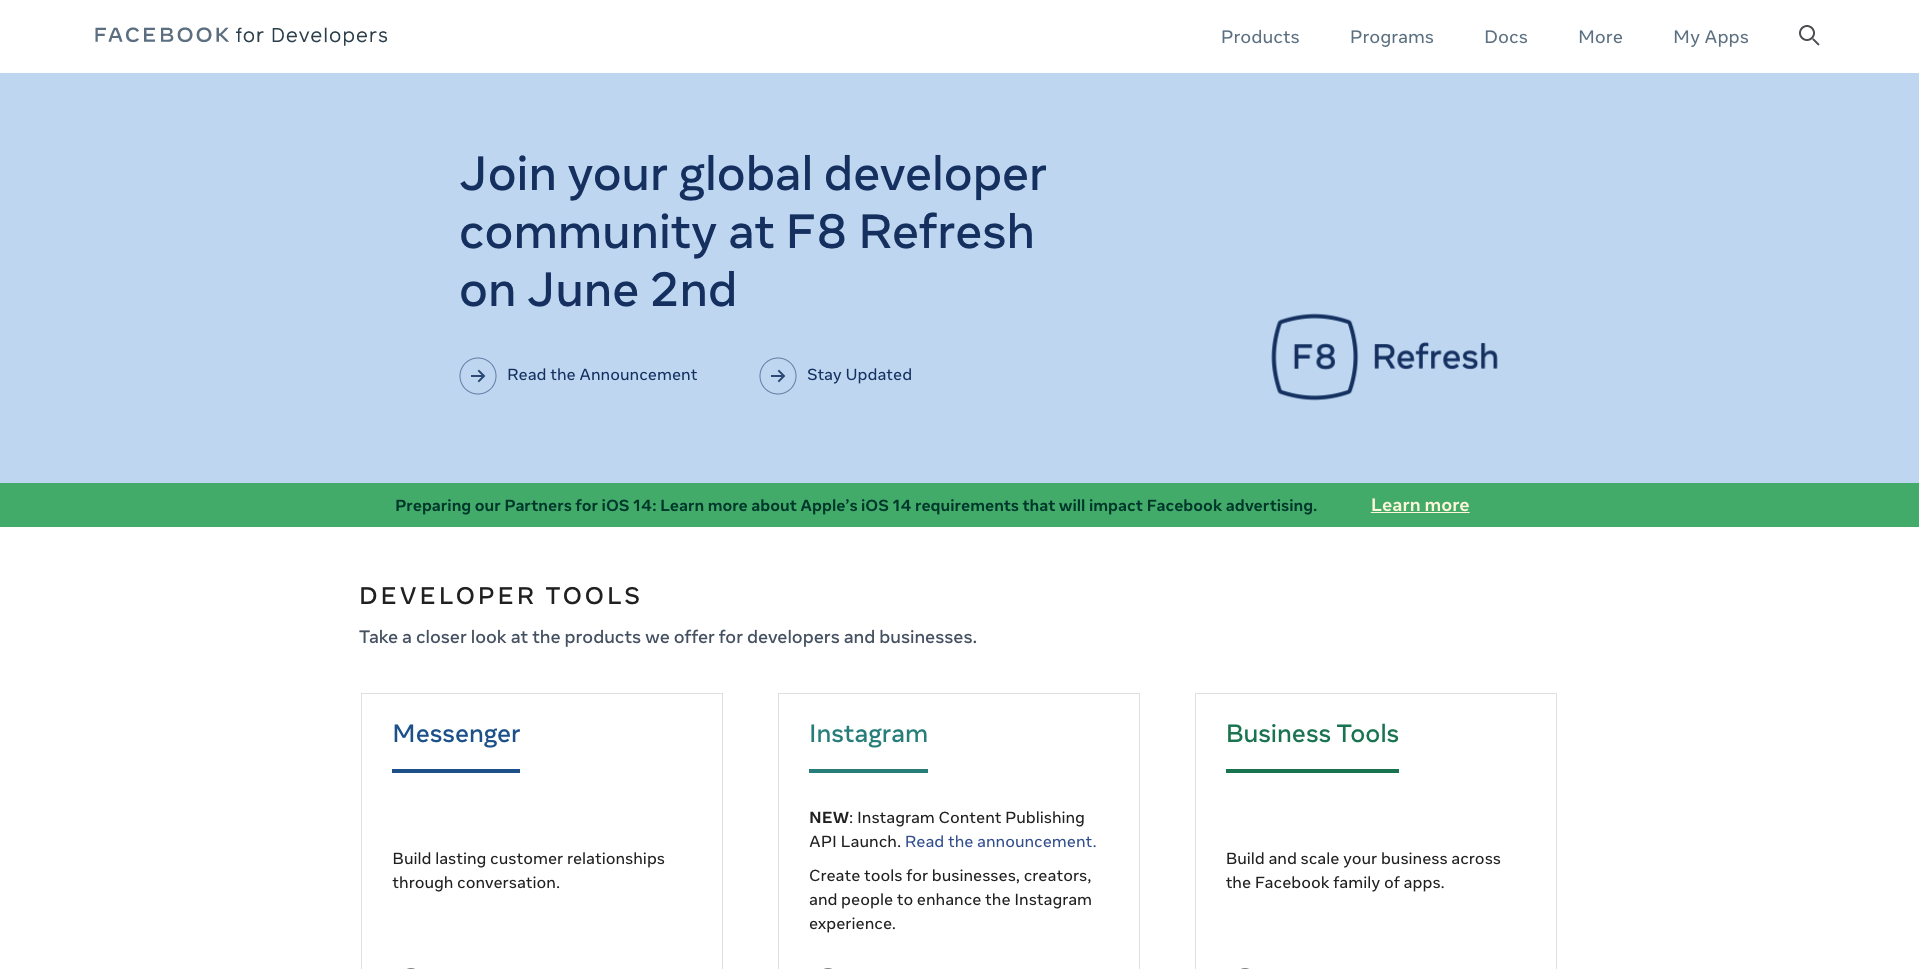Viewport: 1919px width, 969px height.
Task: Follow the Learn more link in green banner
Action: coord(1419,505)
